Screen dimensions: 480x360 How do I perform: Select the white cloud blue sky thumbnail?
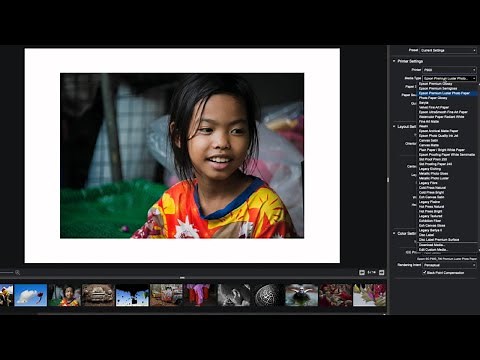[x=31, y=295]
